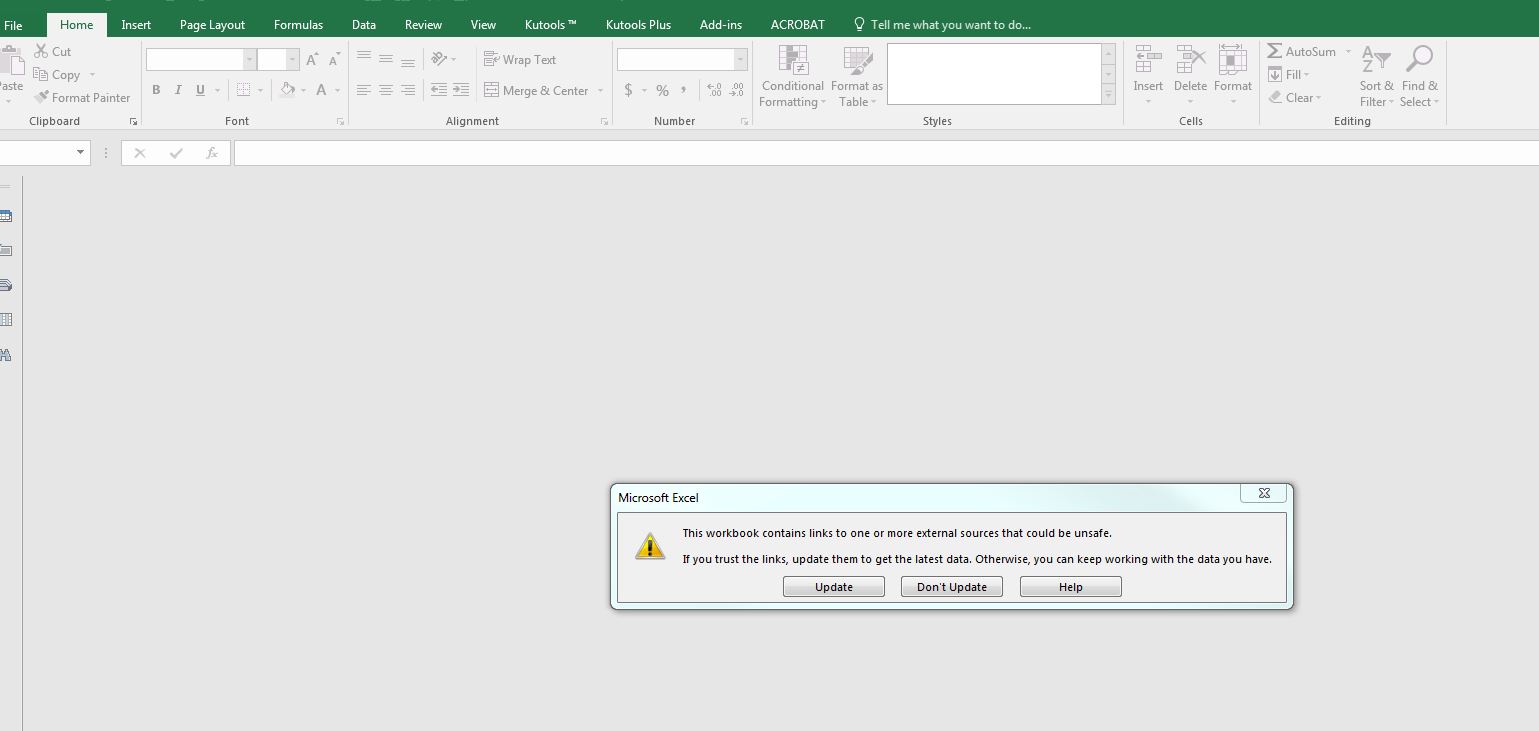Open the Font Color dropdown arrow
Screen dimensions: 1539x731
(338, 91)
